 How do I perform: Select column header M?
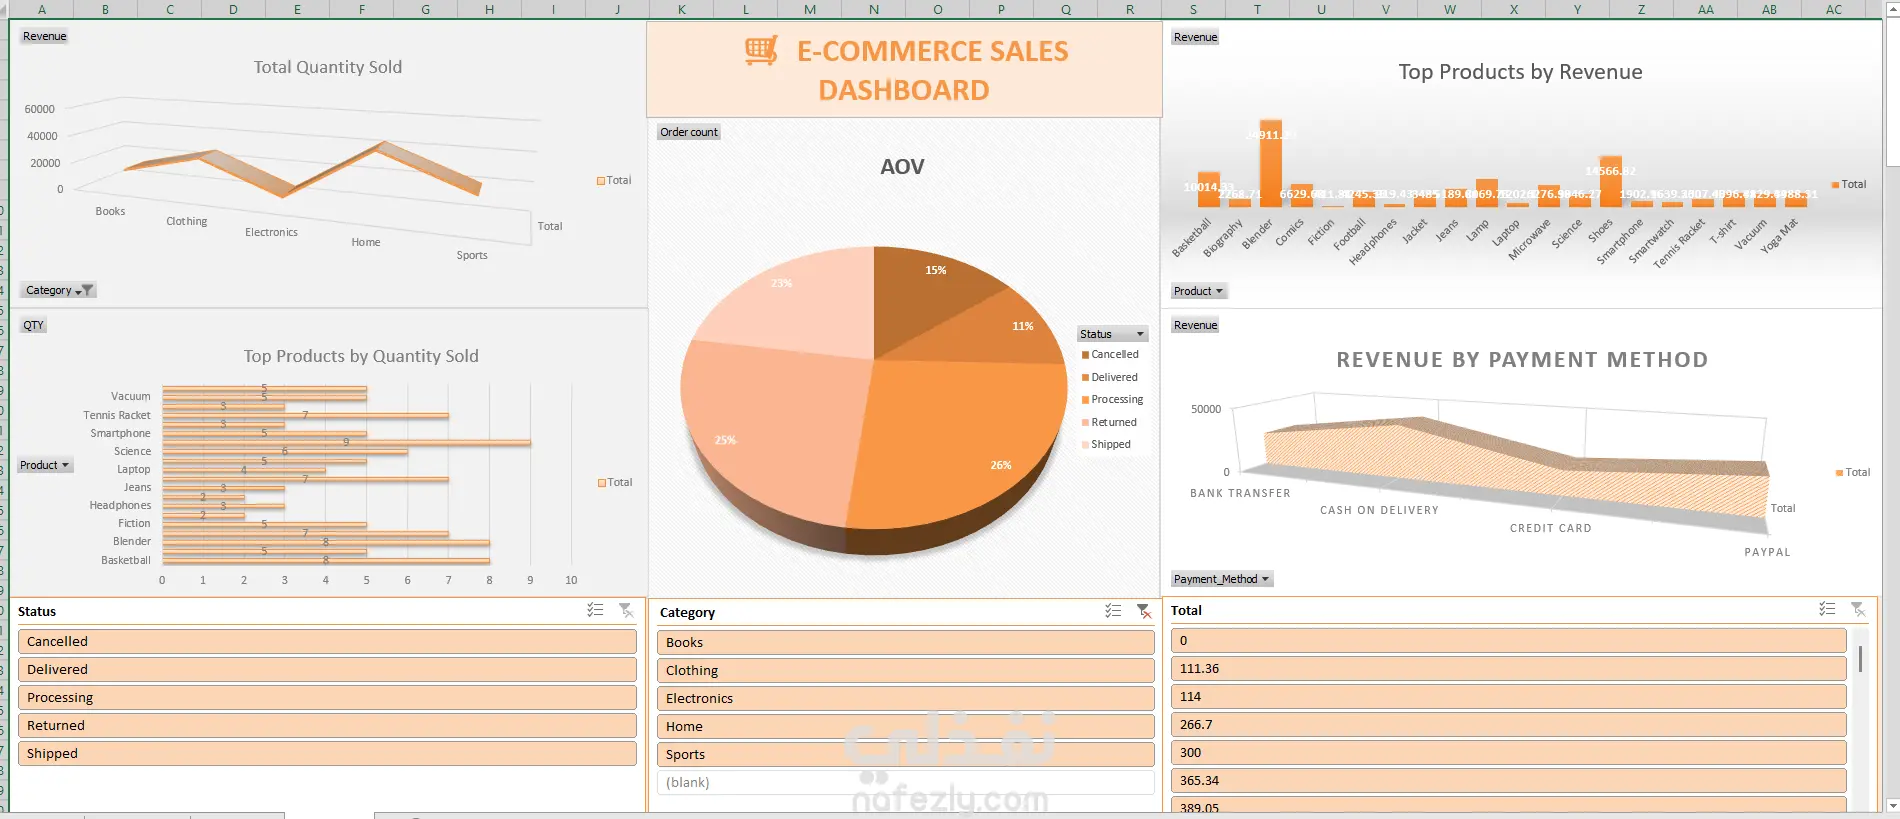(x=810, y=9)
